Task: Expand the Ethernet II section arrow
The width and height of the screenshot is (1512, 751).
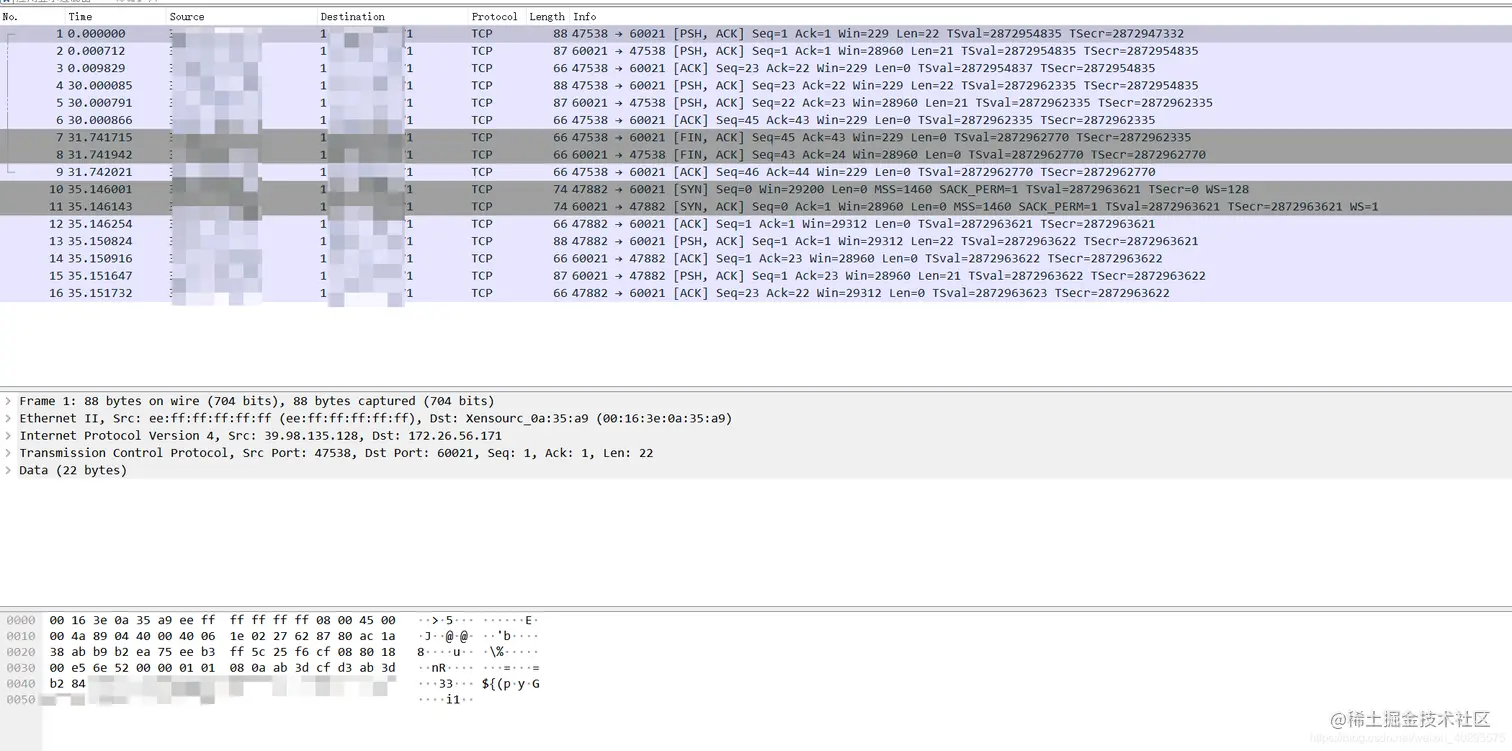Action: (x=8, y=418)
